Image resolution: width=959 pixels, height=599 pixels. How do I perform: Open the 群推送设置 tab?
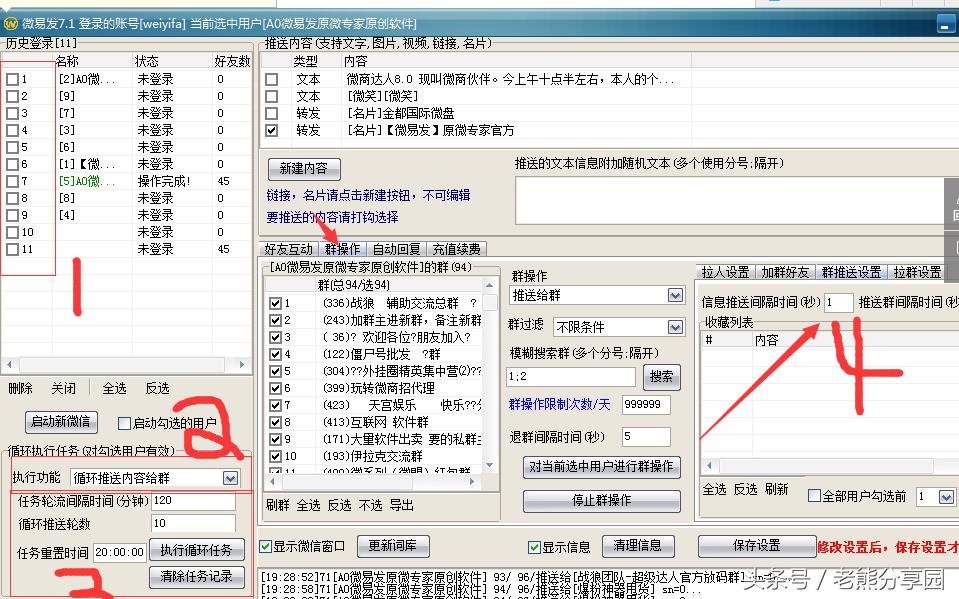(x=851, y=272)
